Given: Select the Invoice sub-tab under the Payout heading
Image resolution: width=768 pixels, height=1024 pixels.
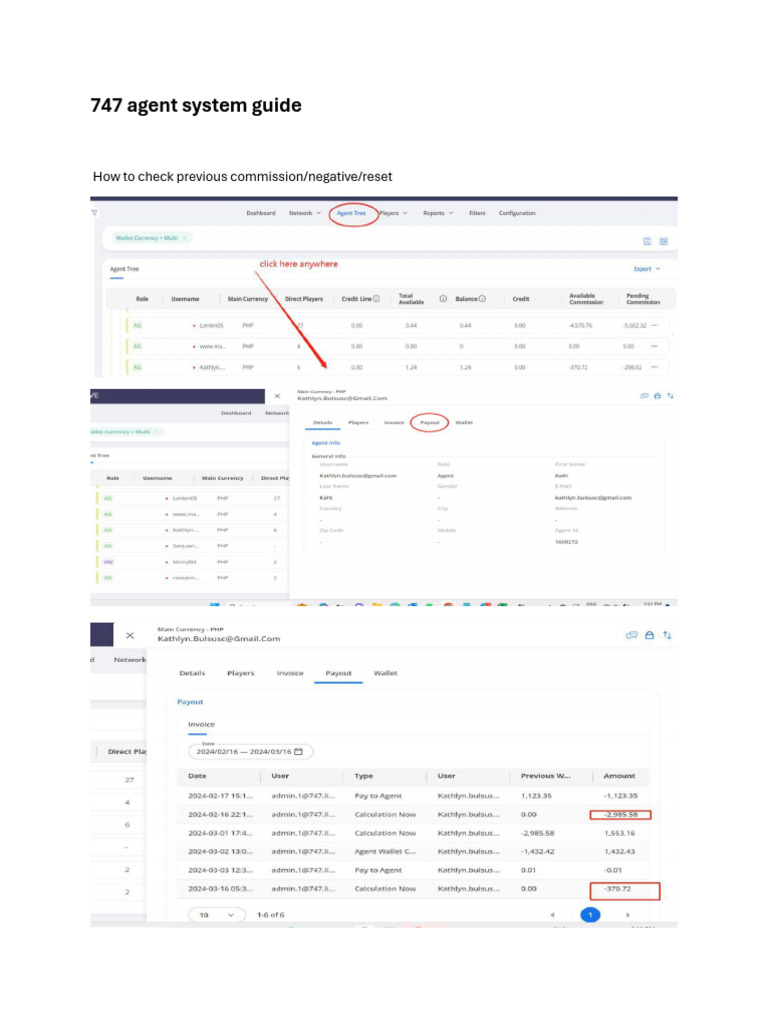Looking at the screenshot, I should point(201,724).
